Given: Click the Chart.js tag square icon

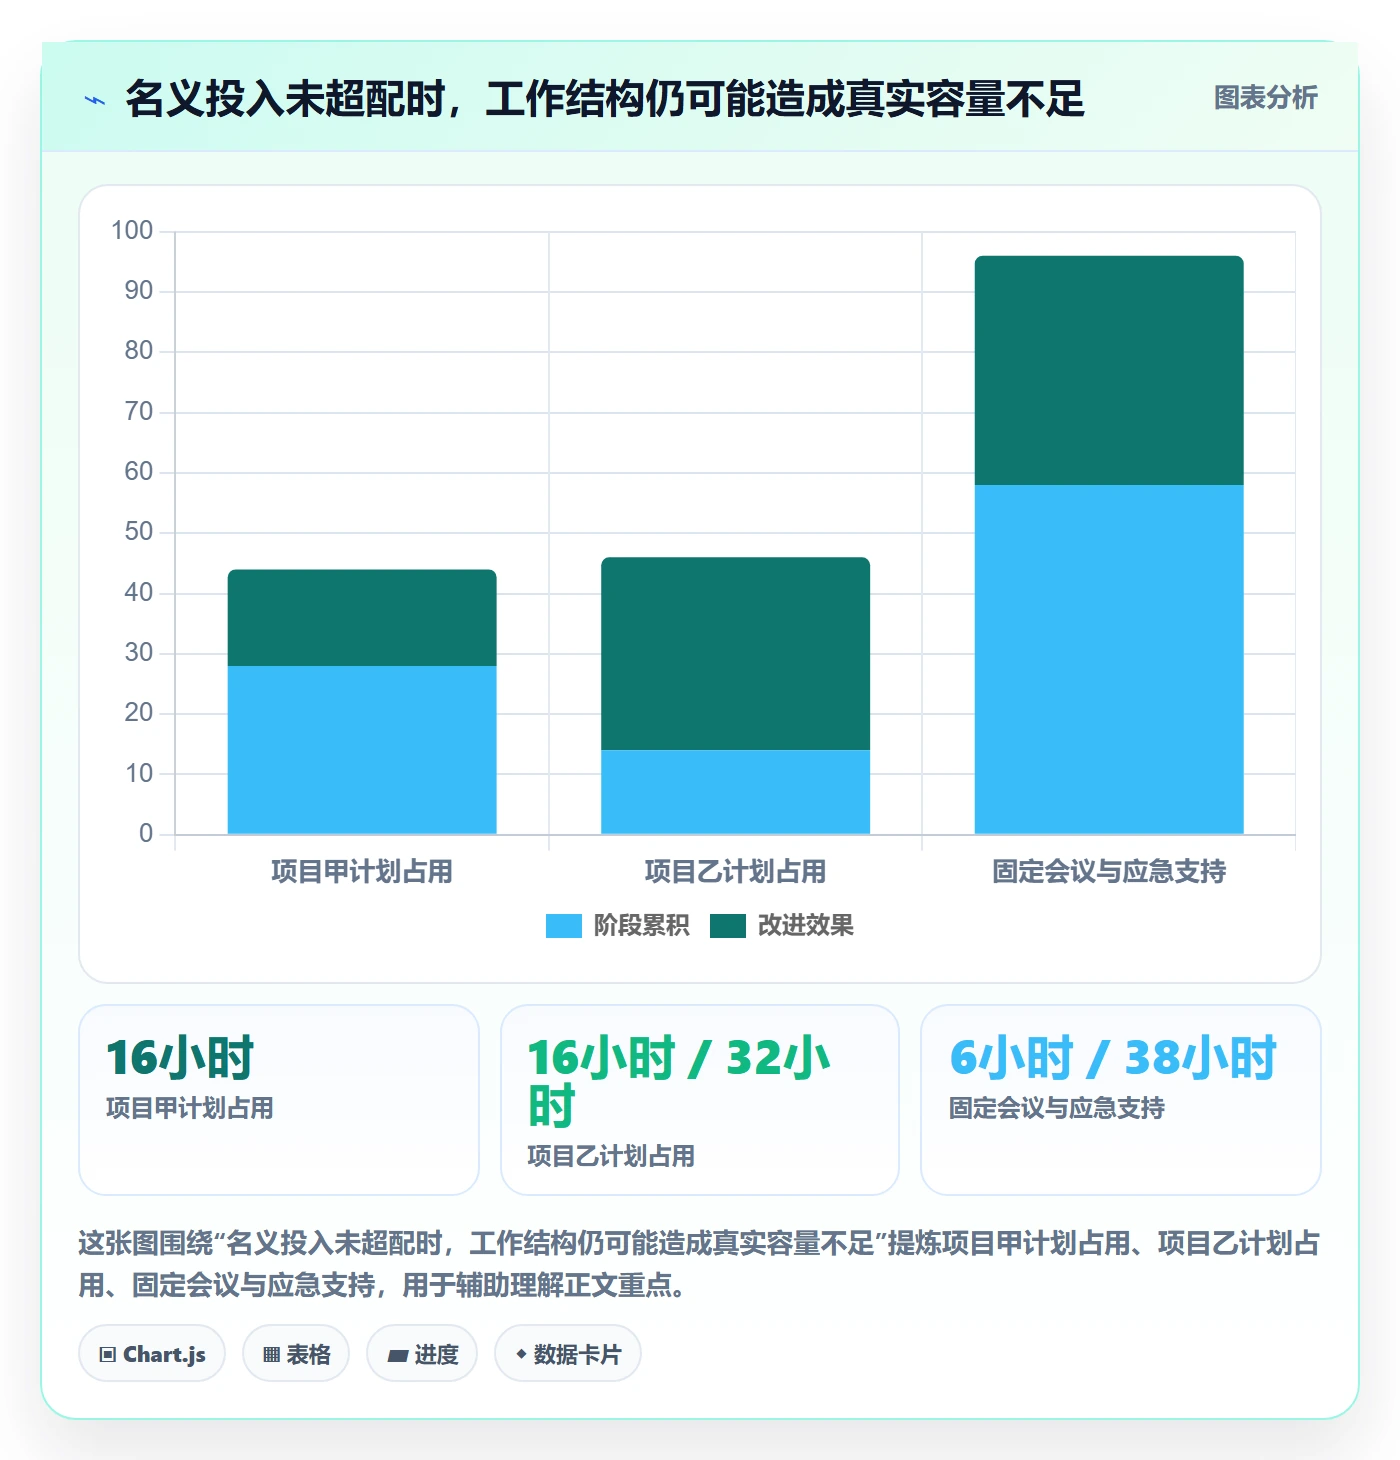Looking at the screenshot, I should click(108, 1355).
